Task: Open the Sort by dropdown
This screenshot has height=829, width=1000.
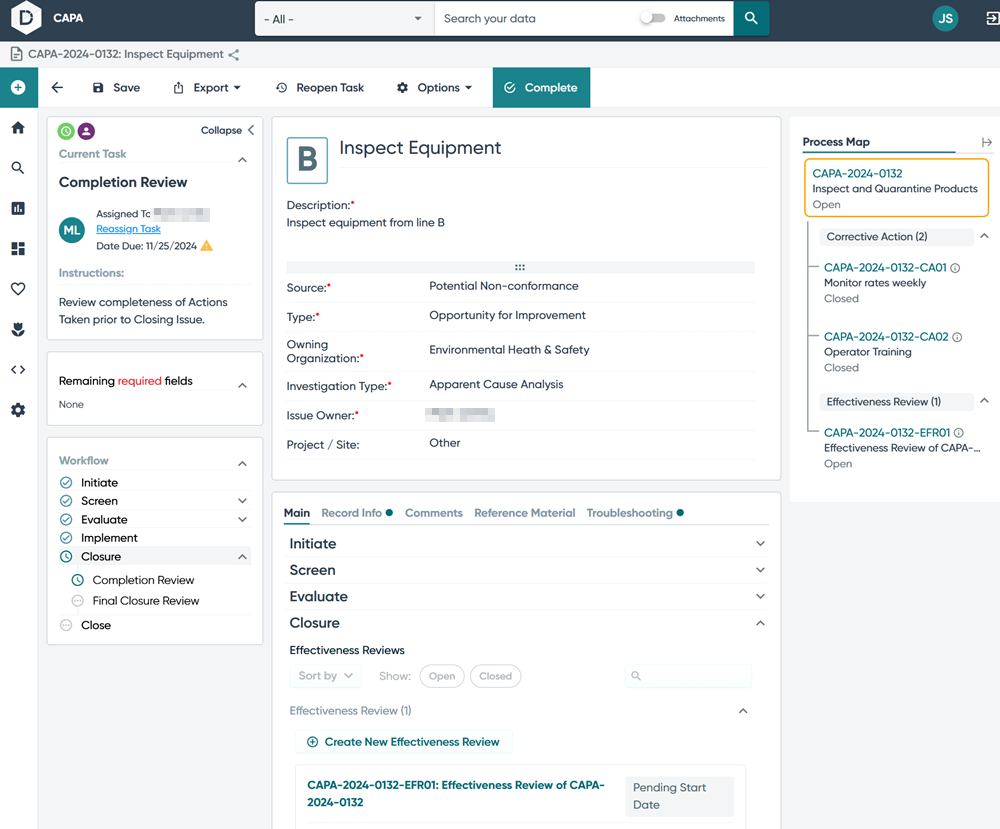Action: [x=326, y=676]
